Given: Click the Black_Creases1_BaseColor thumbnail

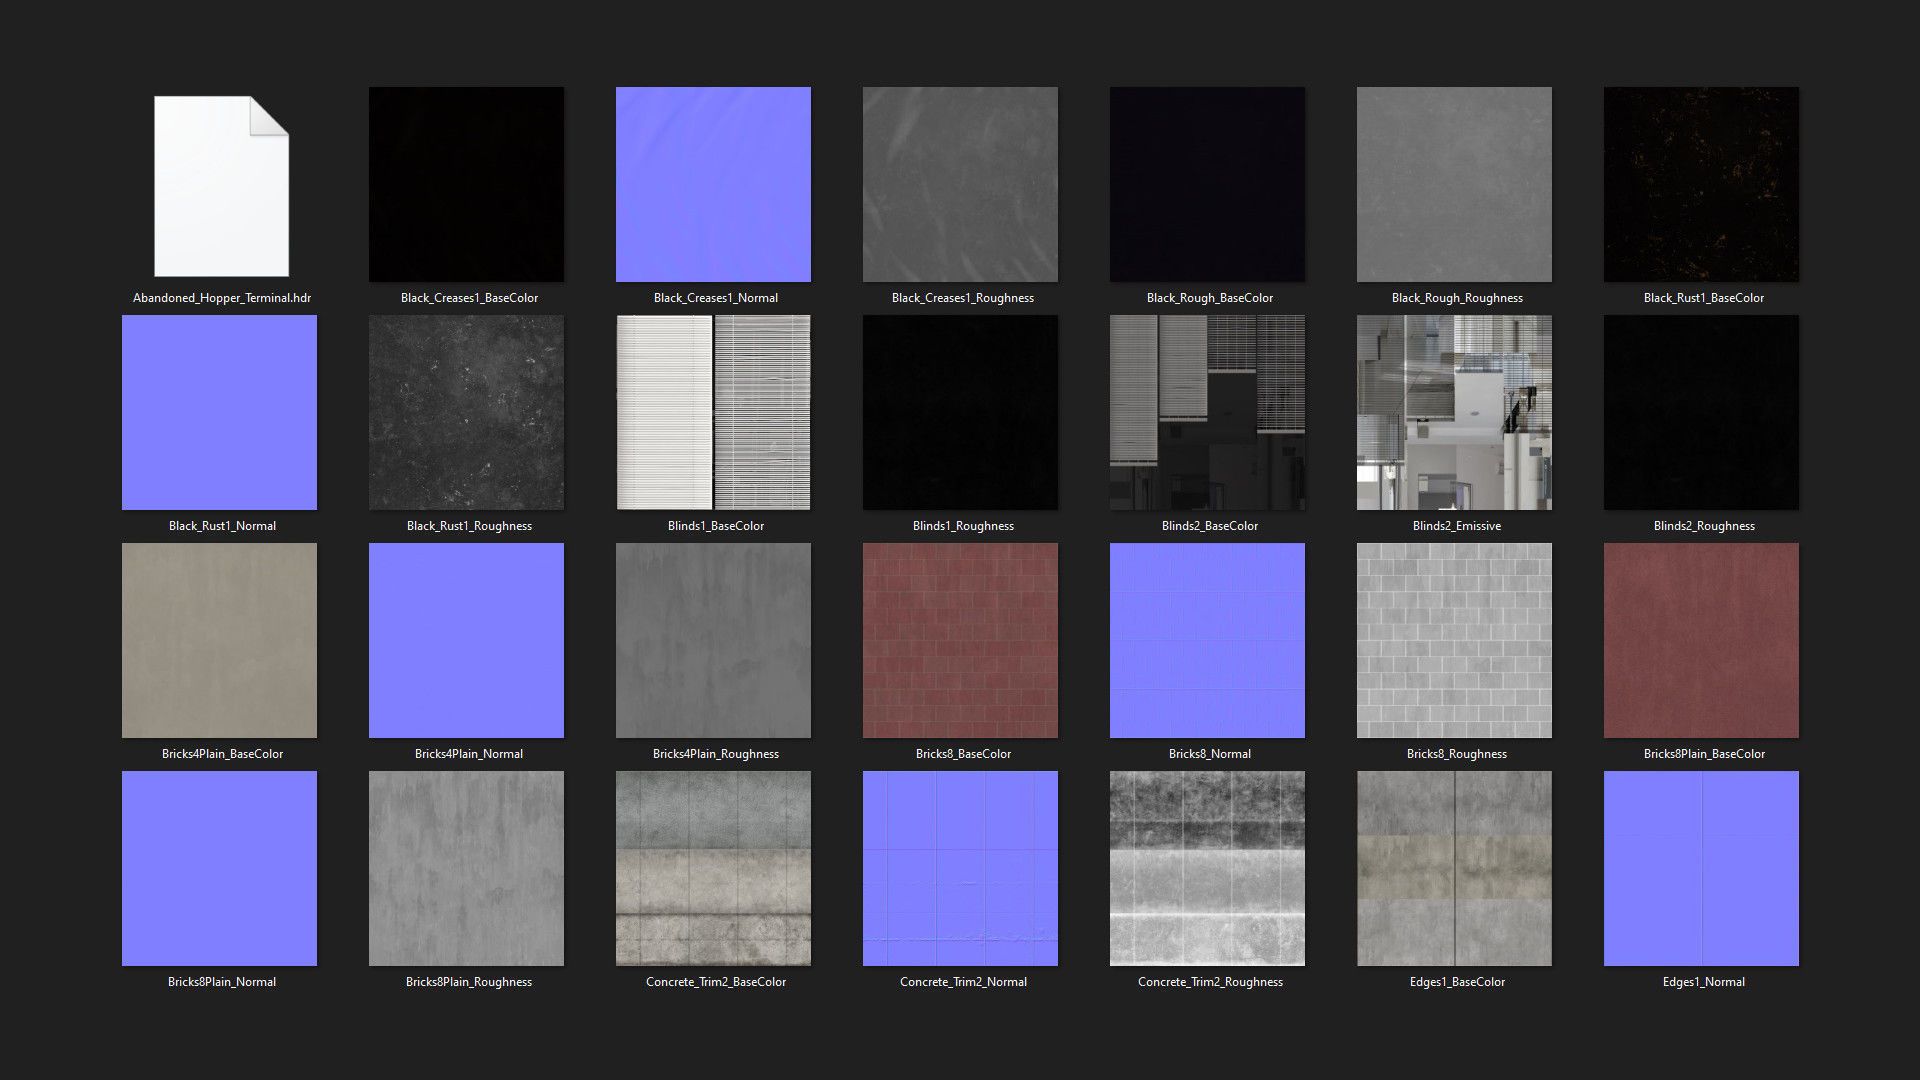Looking at the screenshot, I should pyautogui.click(x=466, y=184).
